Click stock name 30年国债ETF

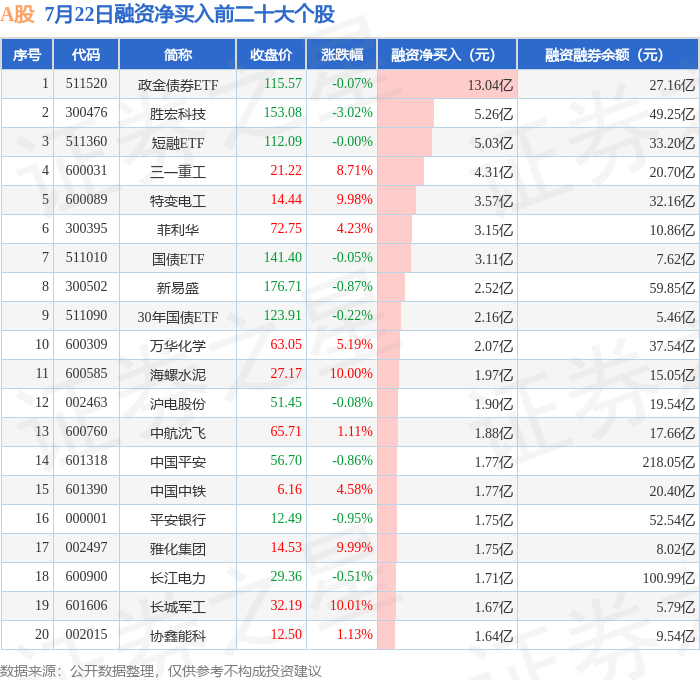(x=178, y=317)
